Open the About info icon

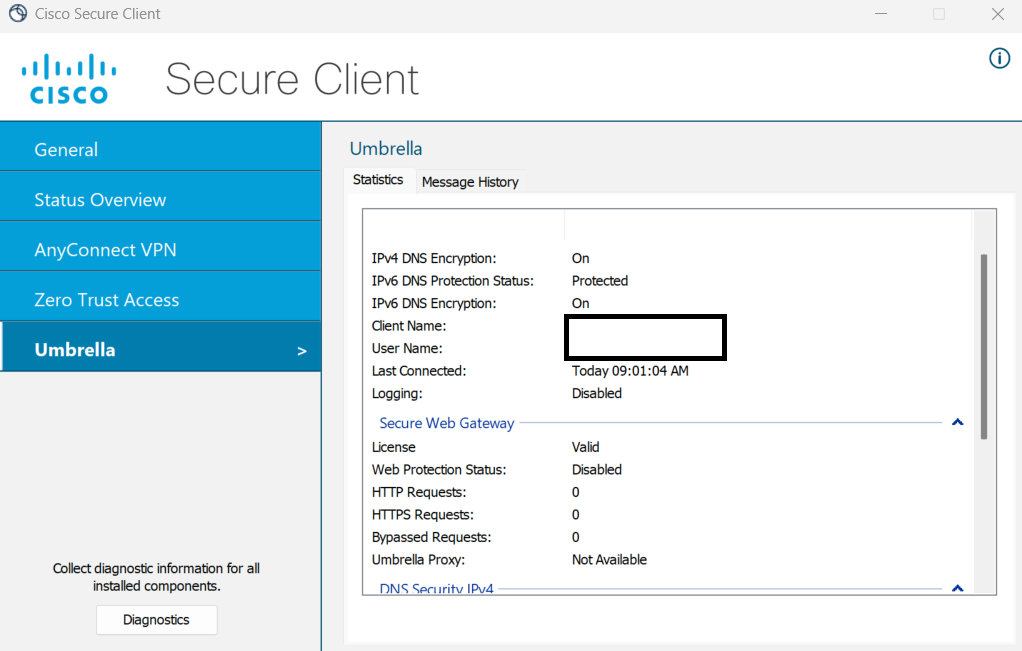[999, 58]
